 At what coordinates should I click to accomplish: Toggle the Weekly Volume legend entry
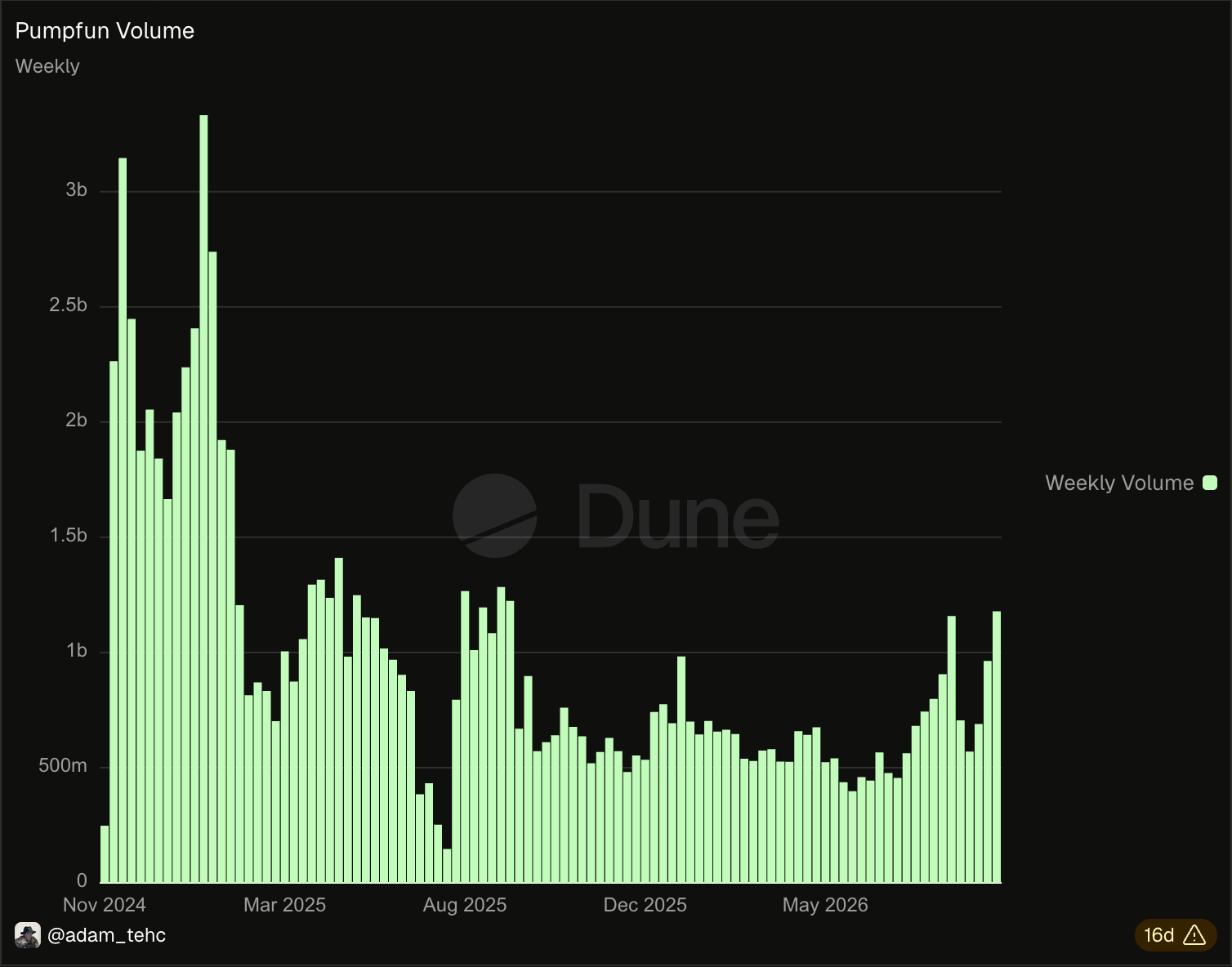(1131, 483)
